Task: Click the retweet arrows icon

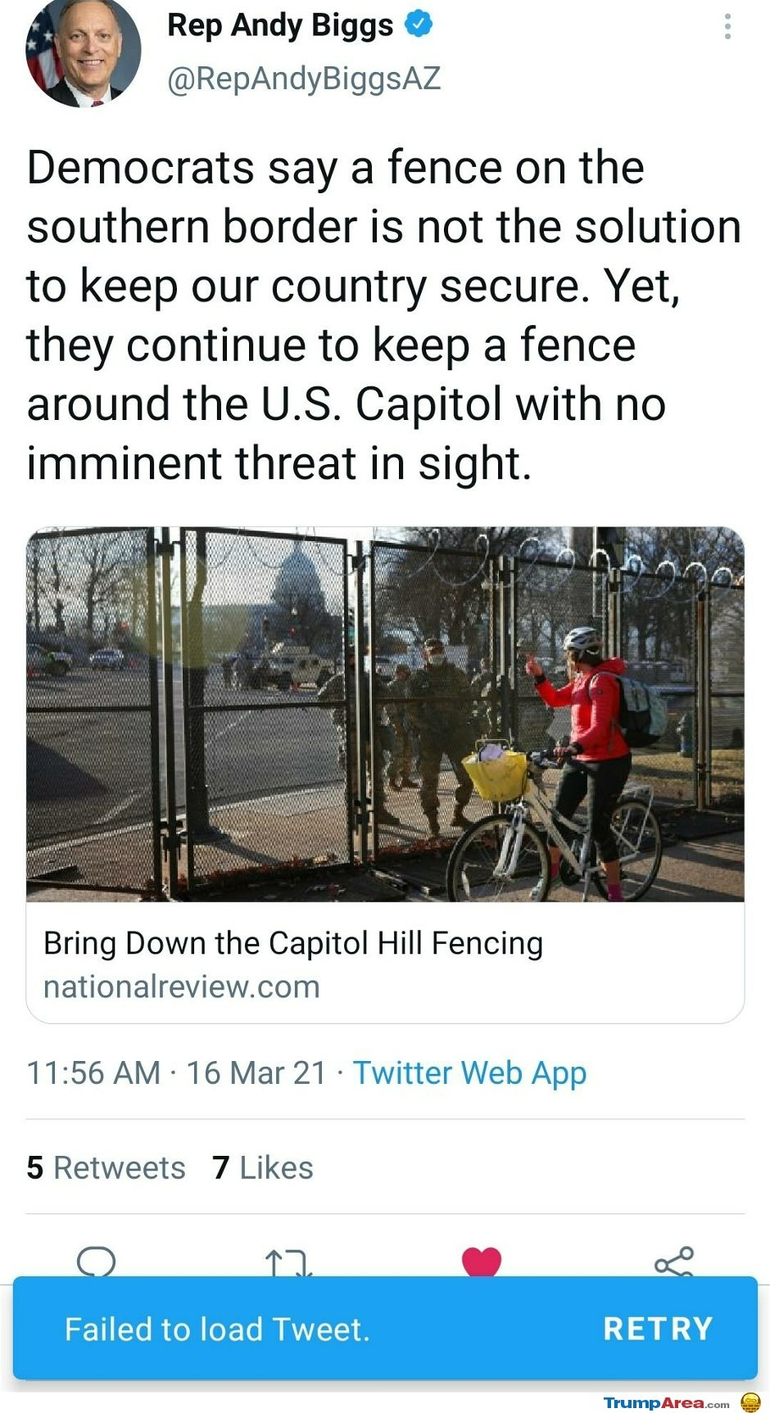Action: [288, 1263]
